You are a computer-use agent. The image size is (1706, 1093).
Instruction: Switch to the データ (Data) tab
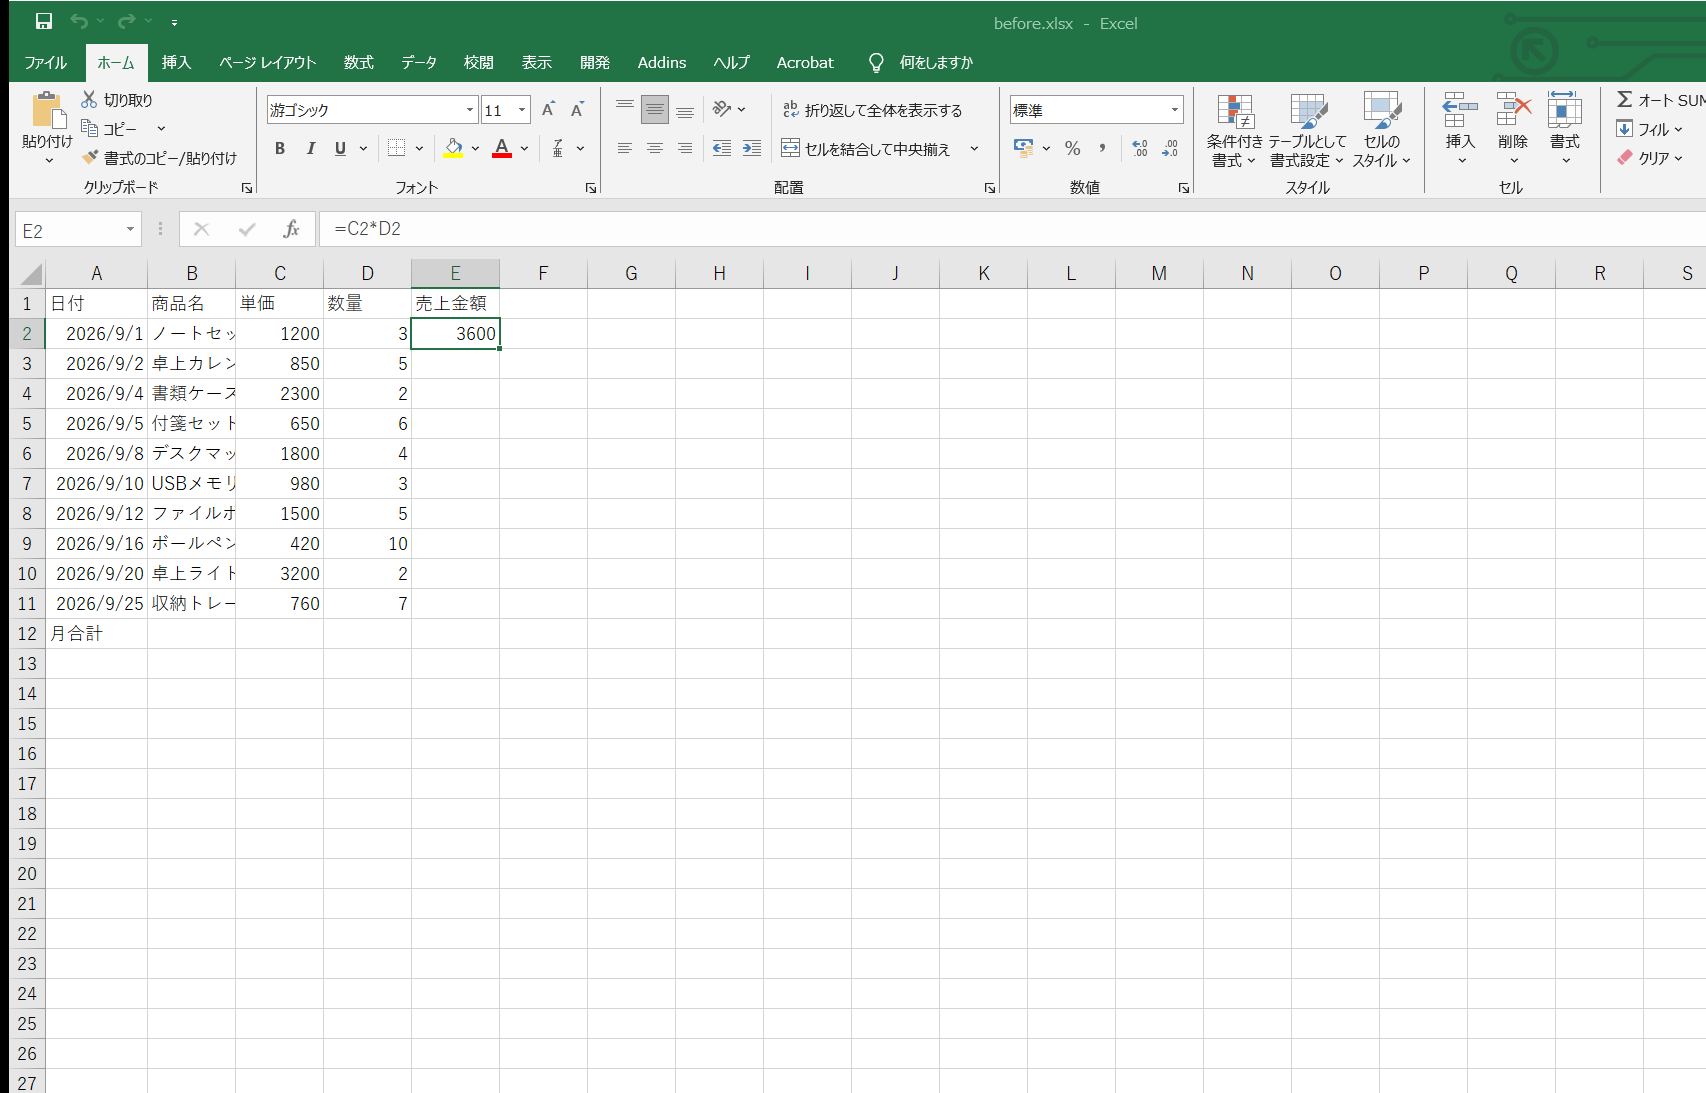coord(419,62)
